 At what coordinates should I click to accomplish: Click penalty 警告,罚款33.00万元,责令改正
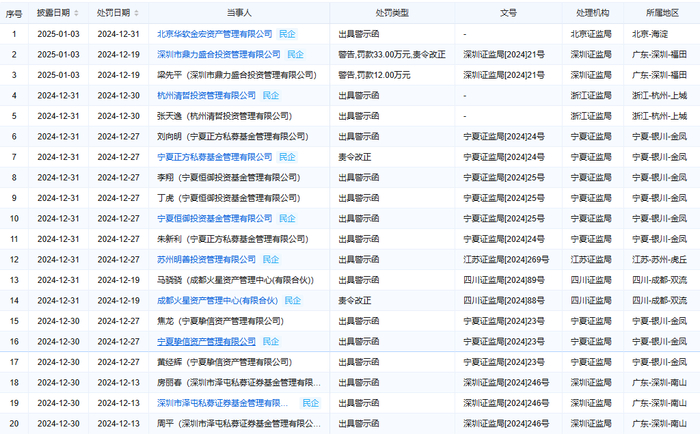392,54
